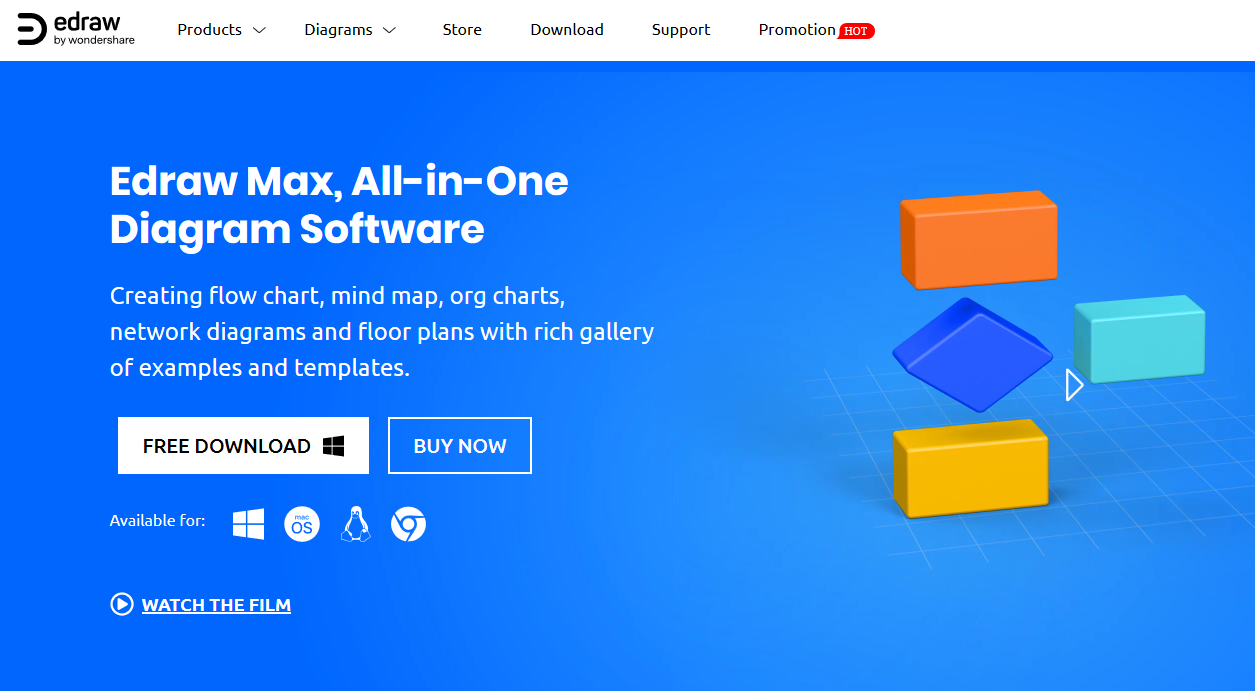Image resolution: width=1255 pixels, height=691 pixels.
Task: Open the Store menu item
Action: (462, 30)
